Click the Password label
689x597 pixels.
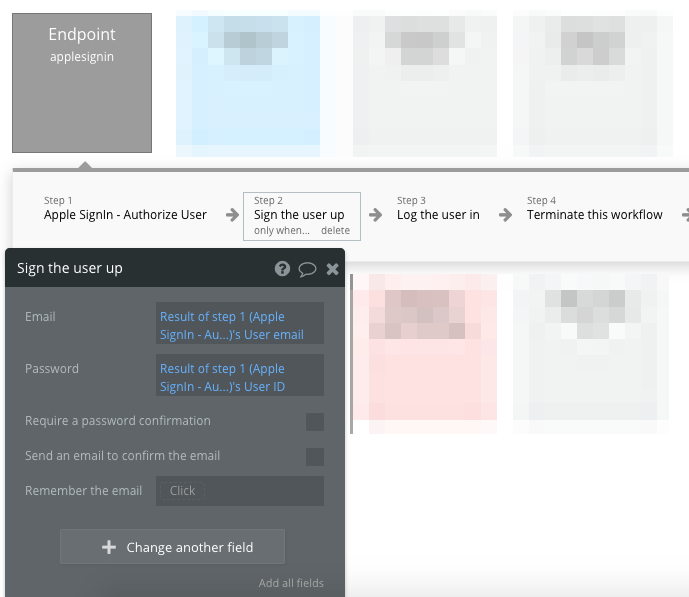pos(52,369)
